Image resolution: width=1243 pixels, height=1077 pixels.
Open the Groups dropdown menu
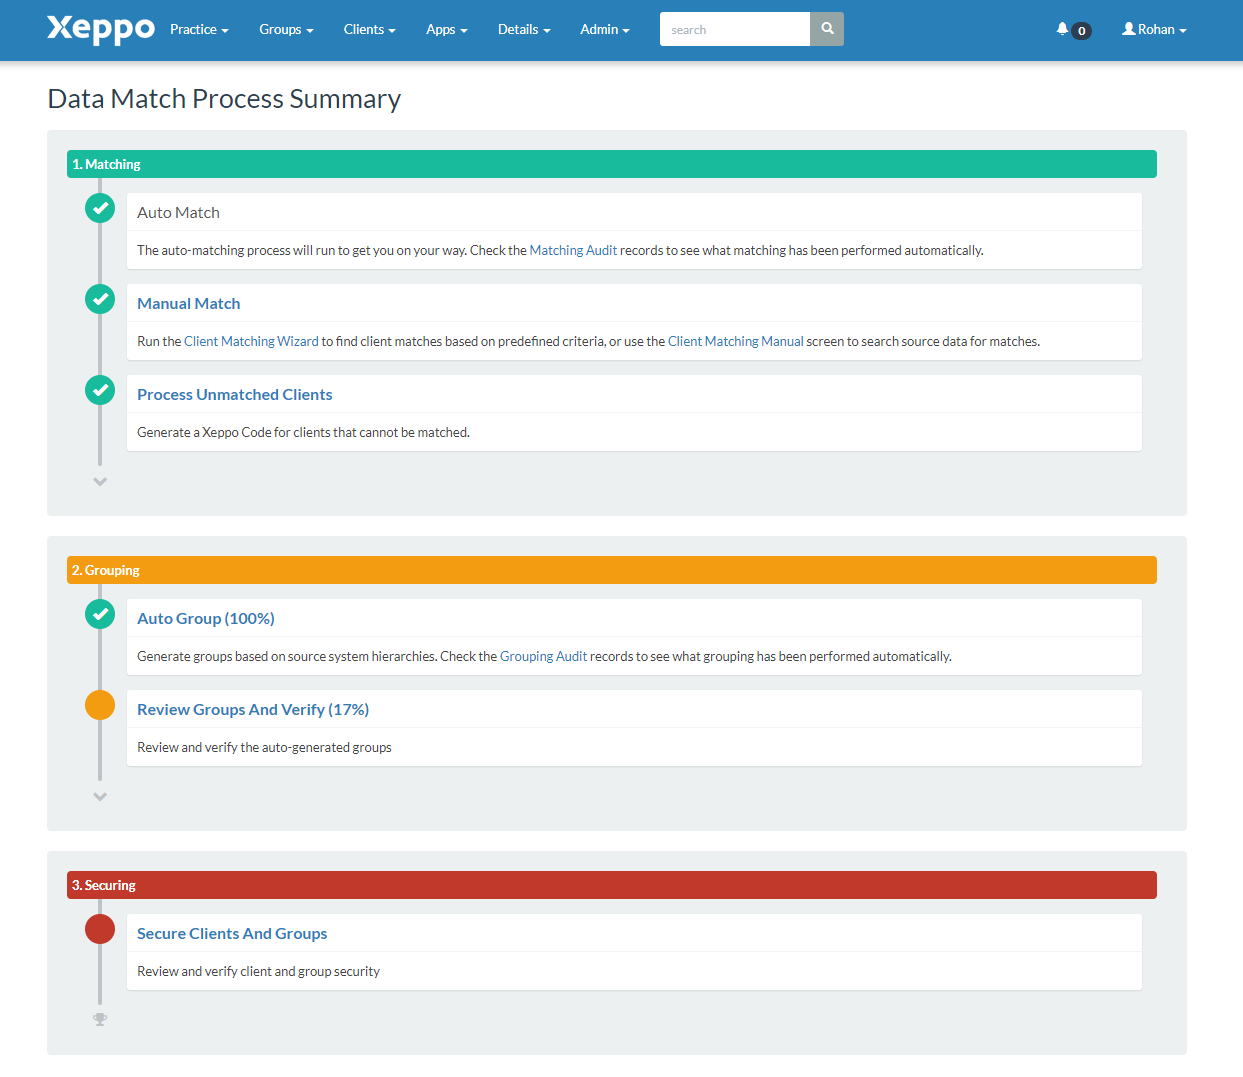click(x=286, y=30)
